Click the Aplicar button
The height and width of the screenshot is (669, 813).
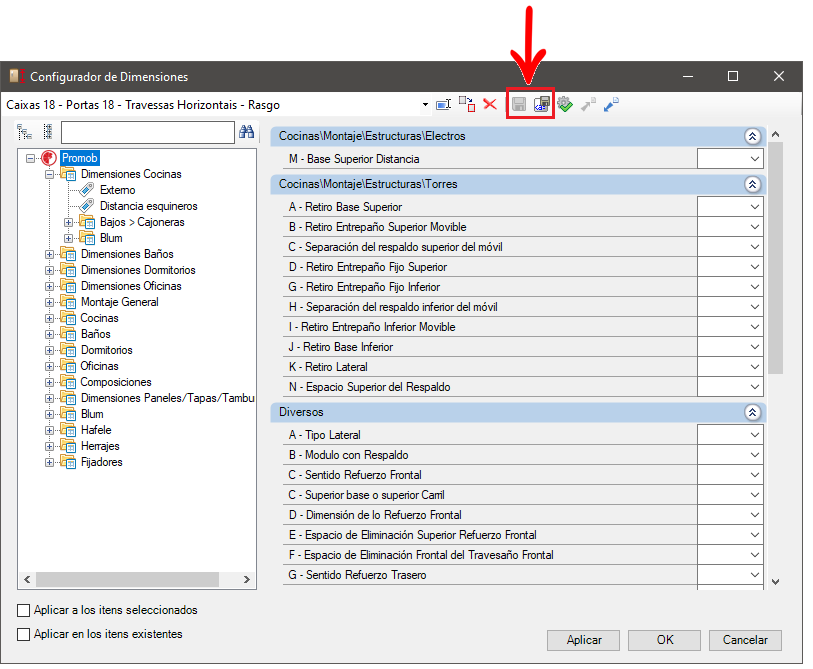584,640
